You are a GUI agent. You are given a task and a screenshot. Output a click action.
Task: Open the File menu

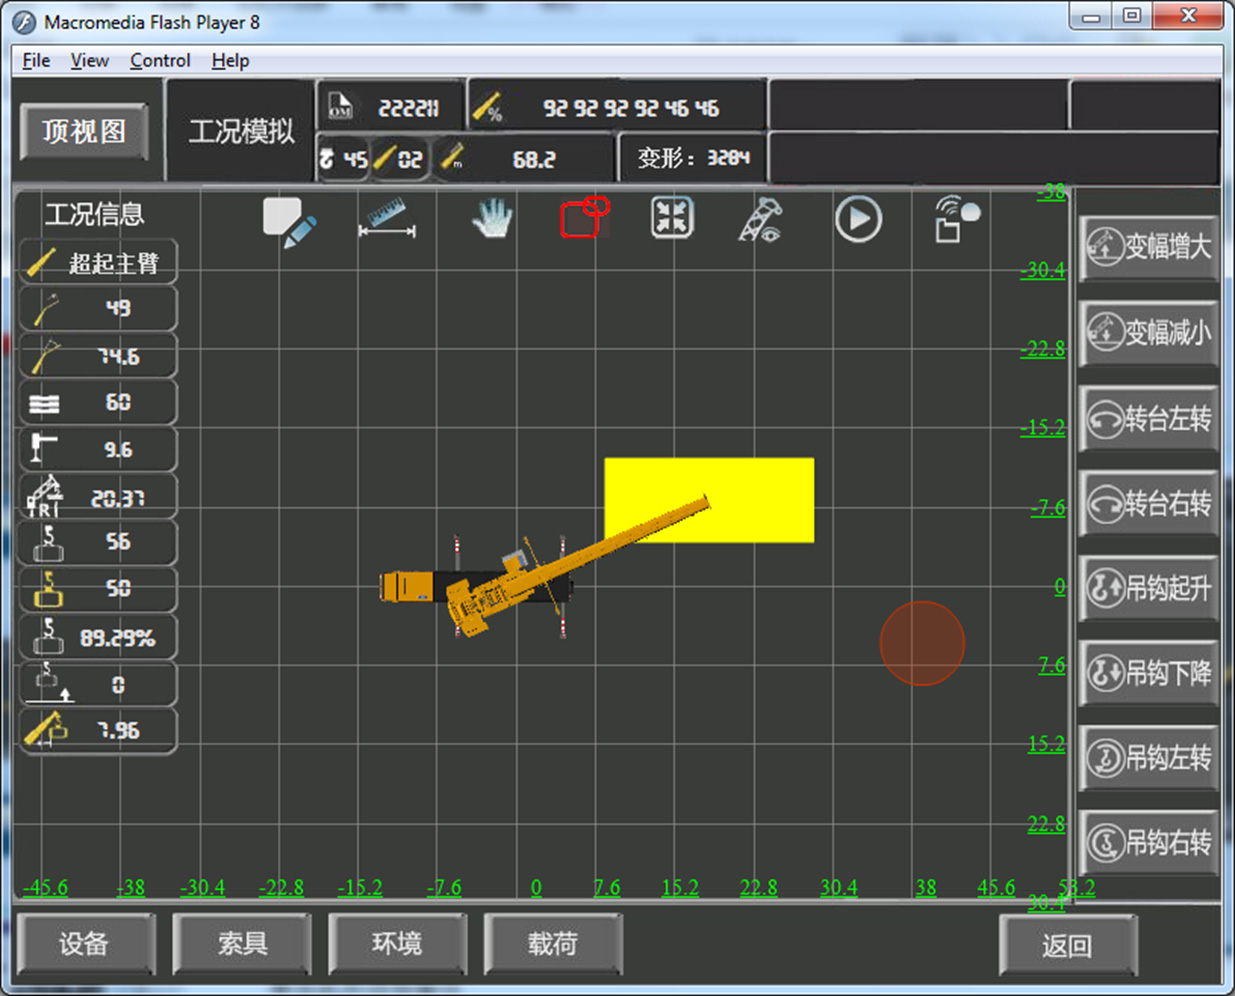(36, 61)
